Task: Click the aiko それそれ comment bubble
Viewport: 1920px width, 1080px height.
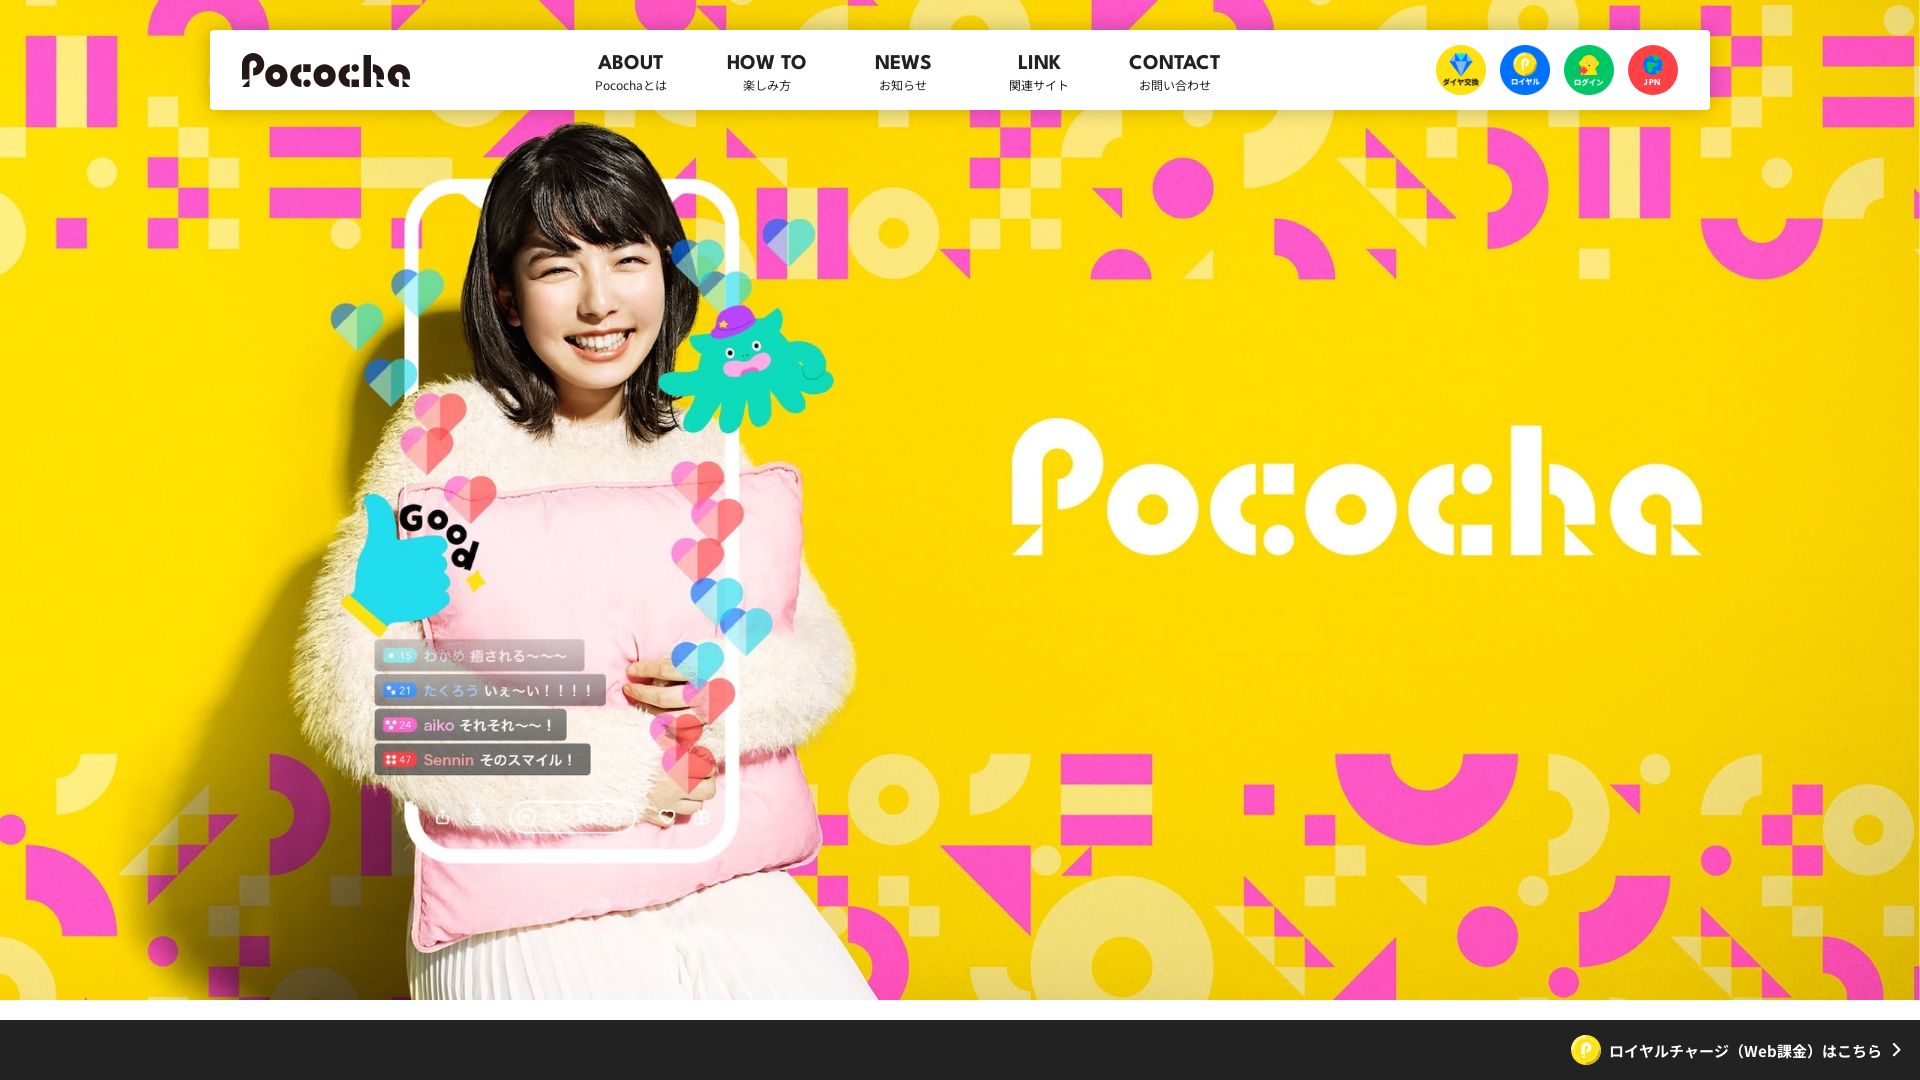Action: (470, 725)
